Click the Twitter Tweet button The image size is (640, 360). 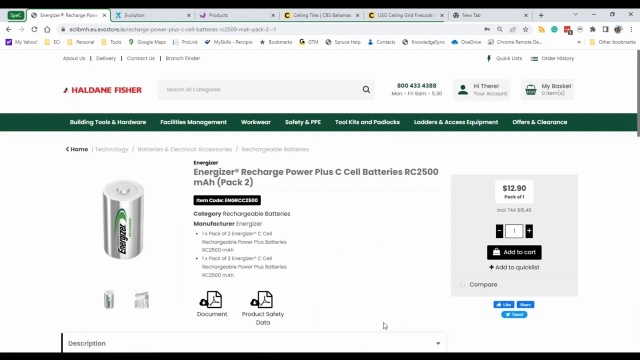pos(514,314)
